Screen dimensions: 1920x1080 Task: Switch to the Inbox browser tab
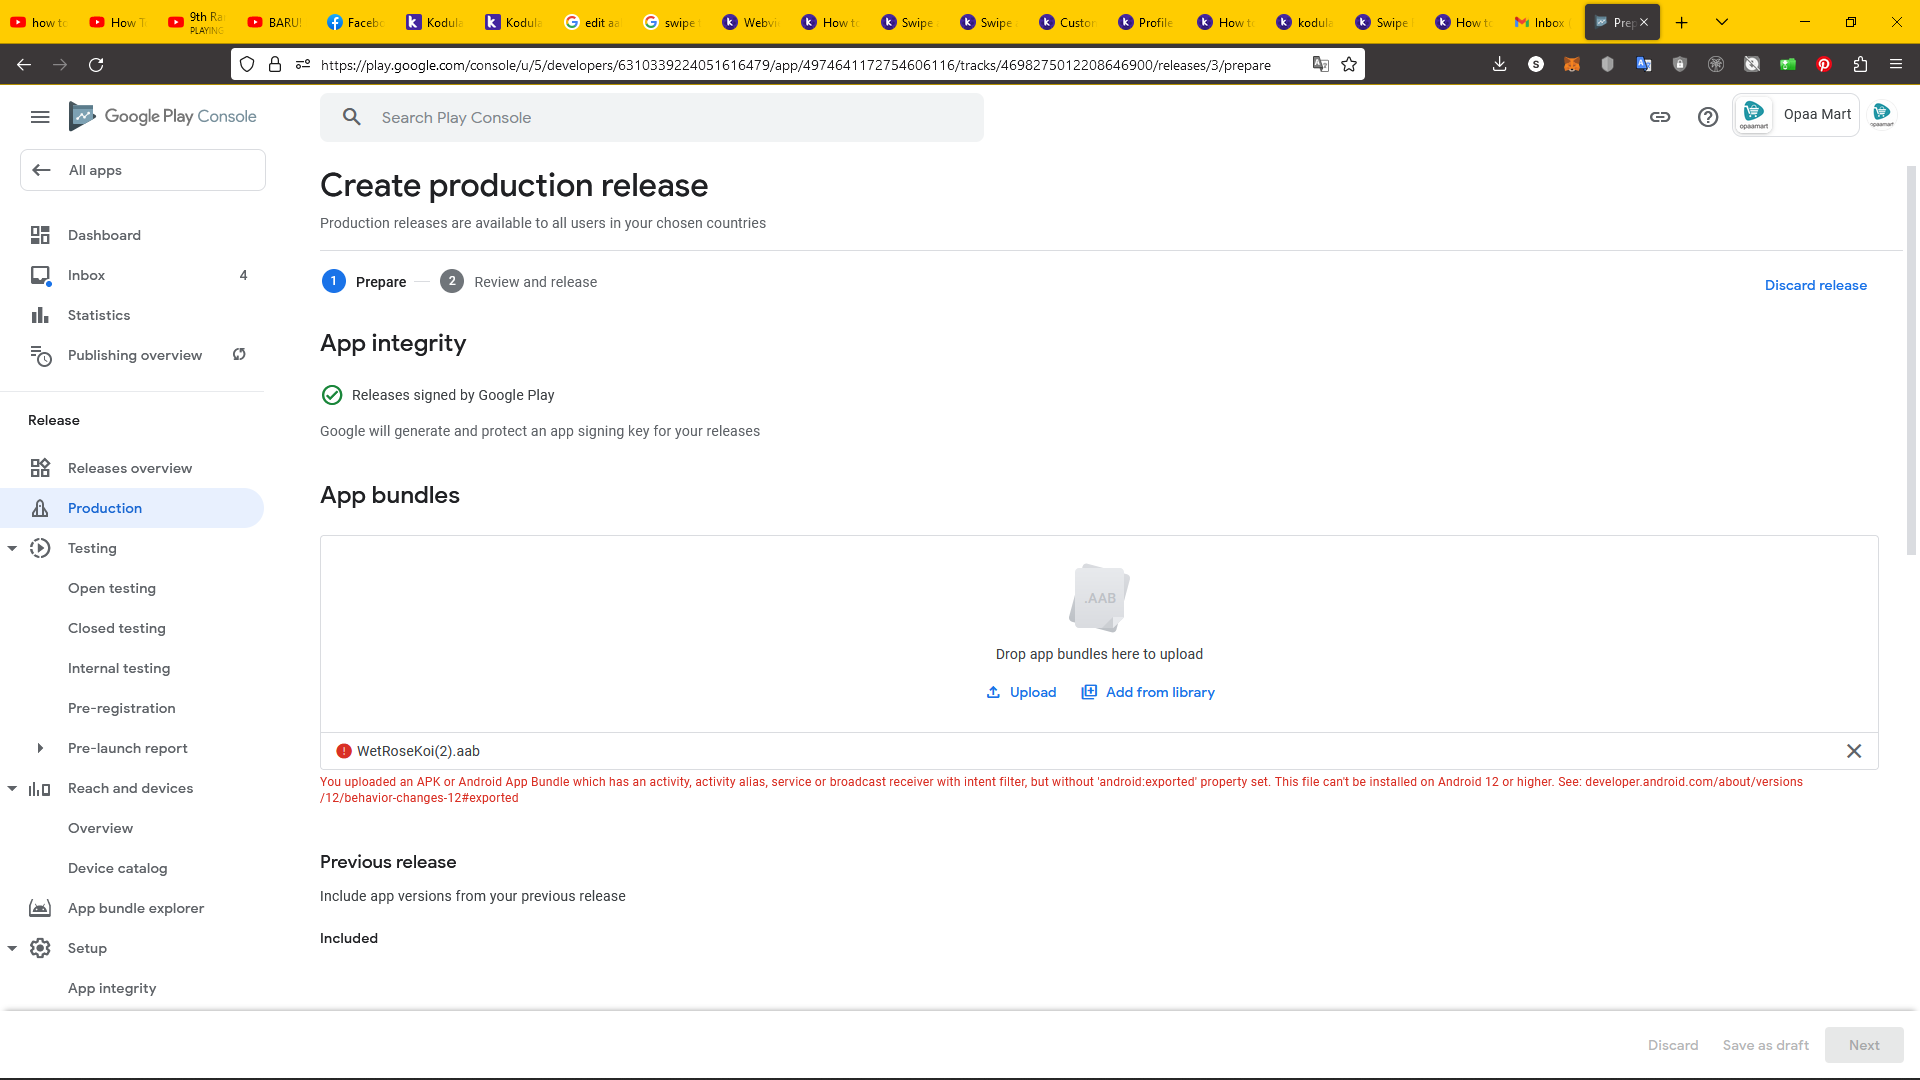click(1542, 22)
